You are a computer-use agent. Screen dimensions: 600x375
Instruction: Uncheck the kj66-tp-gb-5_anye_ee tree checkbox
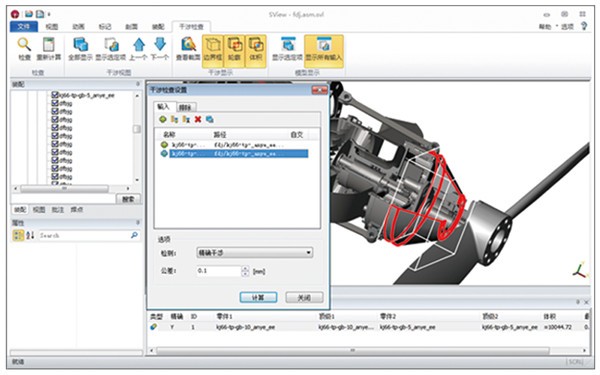tap(55, 95)
